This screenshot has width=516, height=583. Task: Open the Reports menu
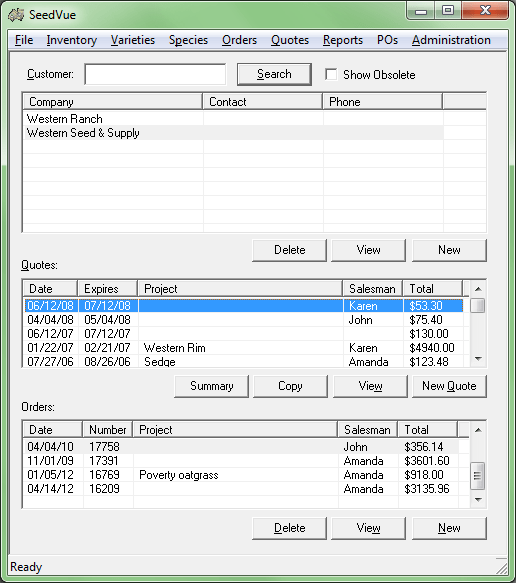[343, 40]
